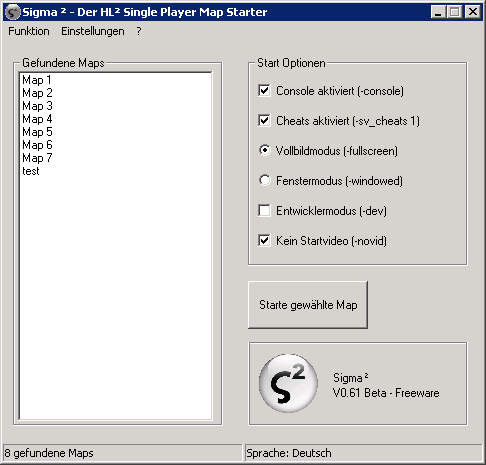Select Vollbildmodus radio button
The height and width of the screenshot is (465, 486).
click(x=265, y=151)
